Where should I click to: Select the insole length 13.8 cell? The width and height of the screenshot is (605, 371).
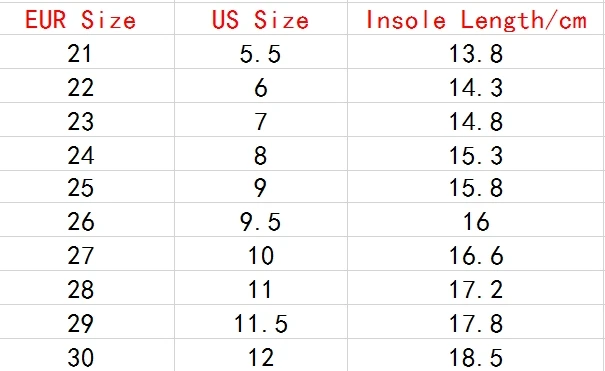pos(476,52)
